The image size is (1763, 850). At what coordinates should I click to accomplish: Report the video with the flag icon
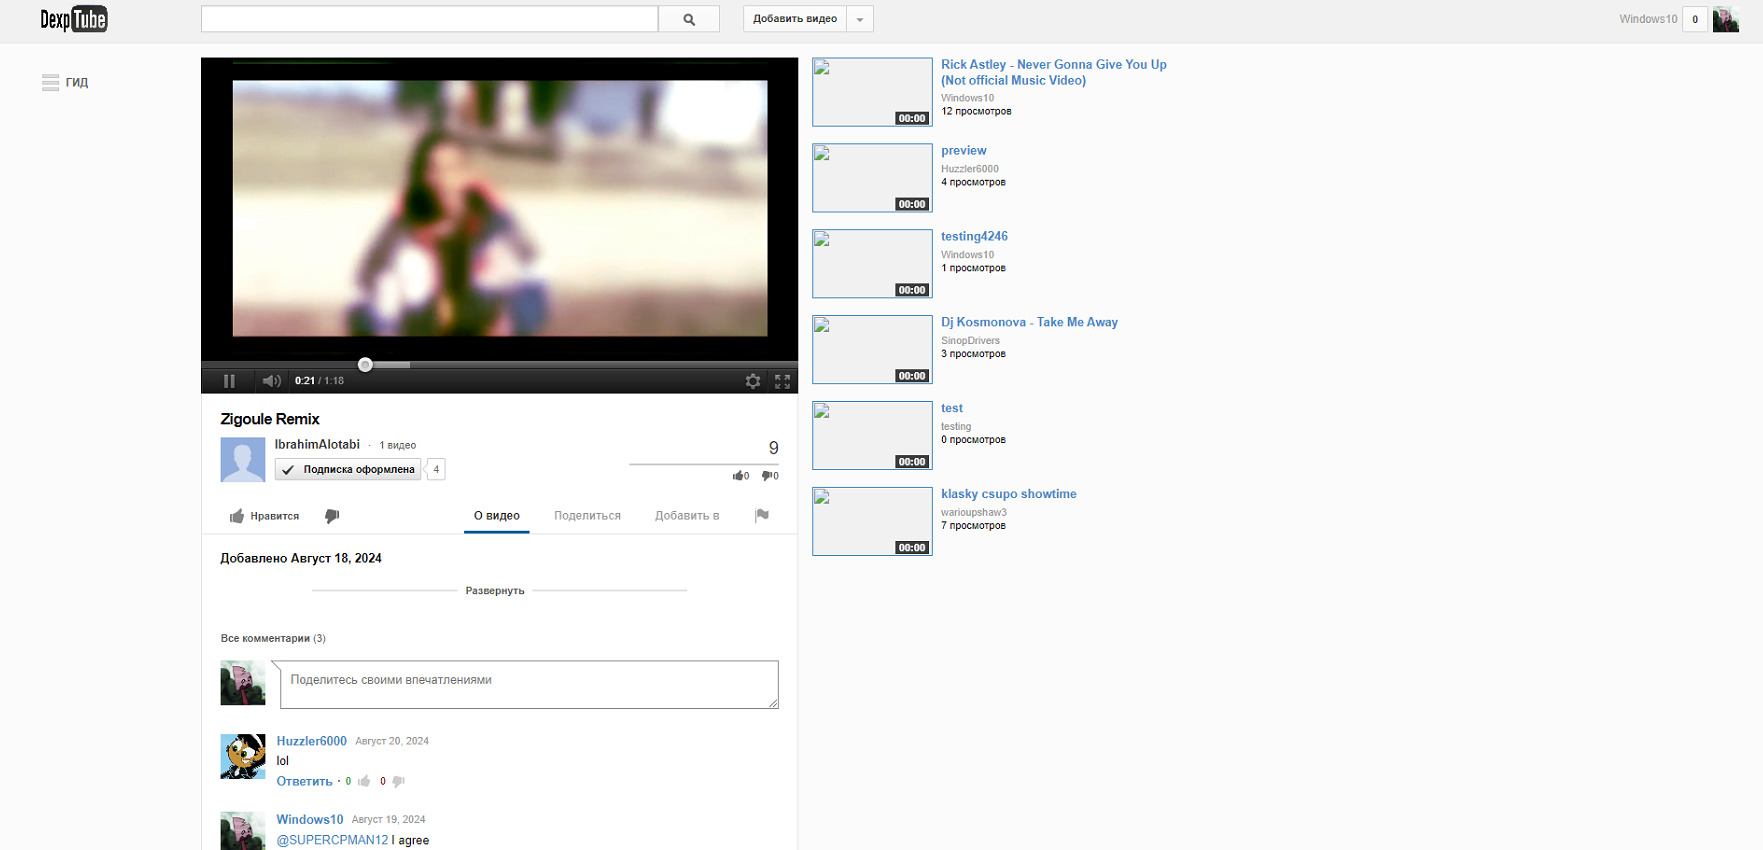[x=762, y=516]
